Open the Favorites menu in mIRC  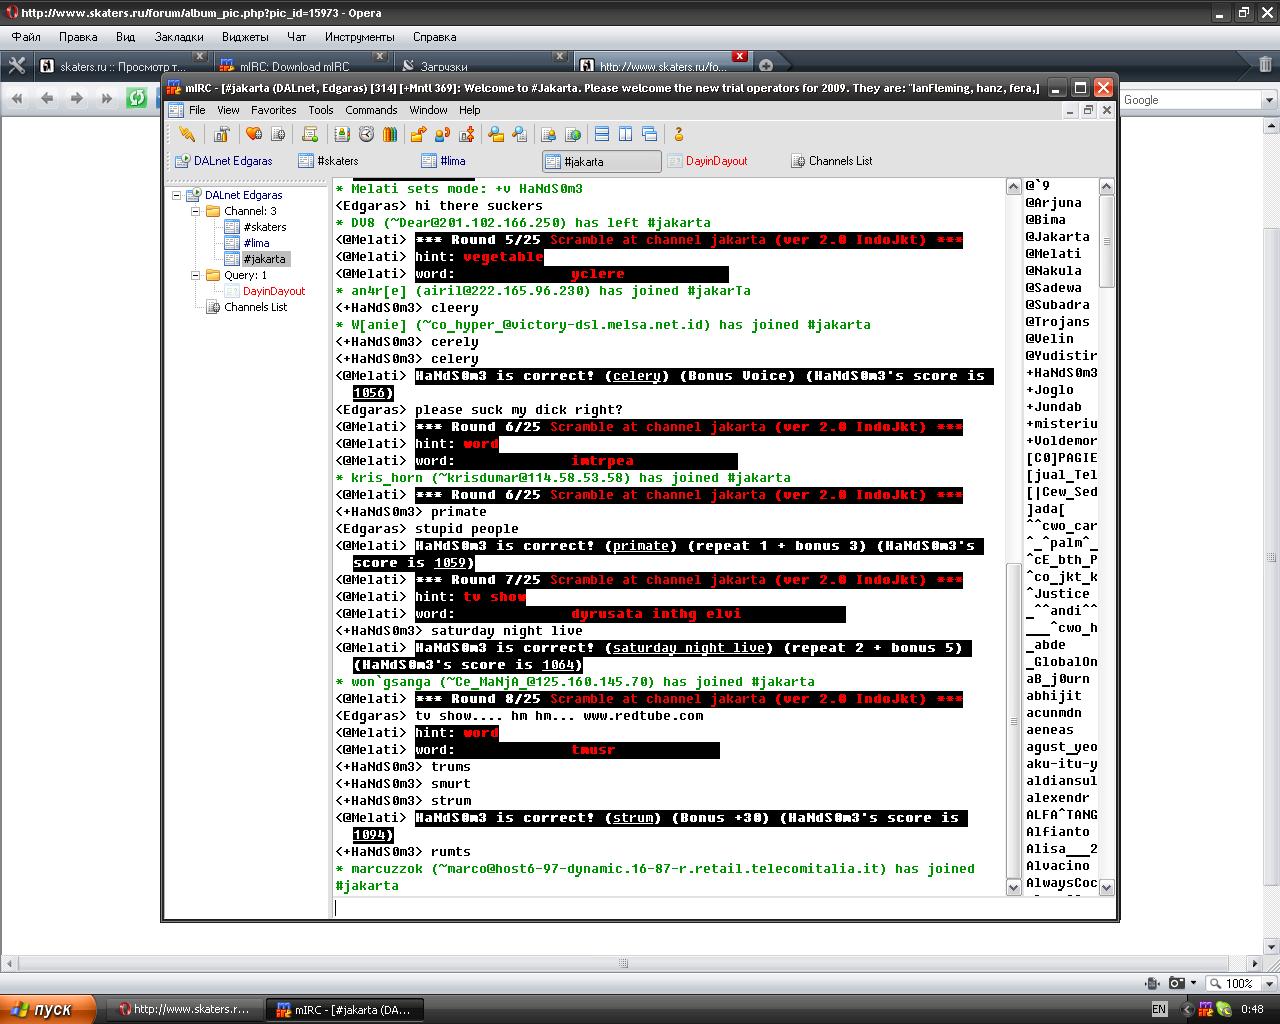[273, 110]
